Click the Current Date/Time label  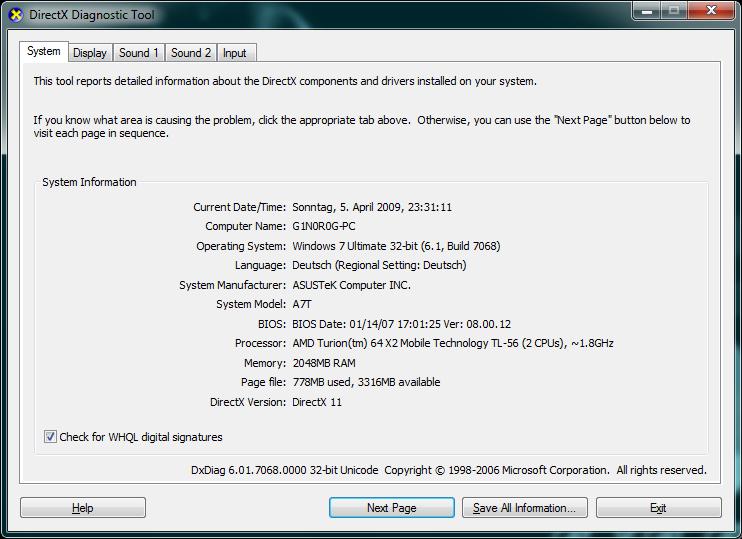click(239, 207)
